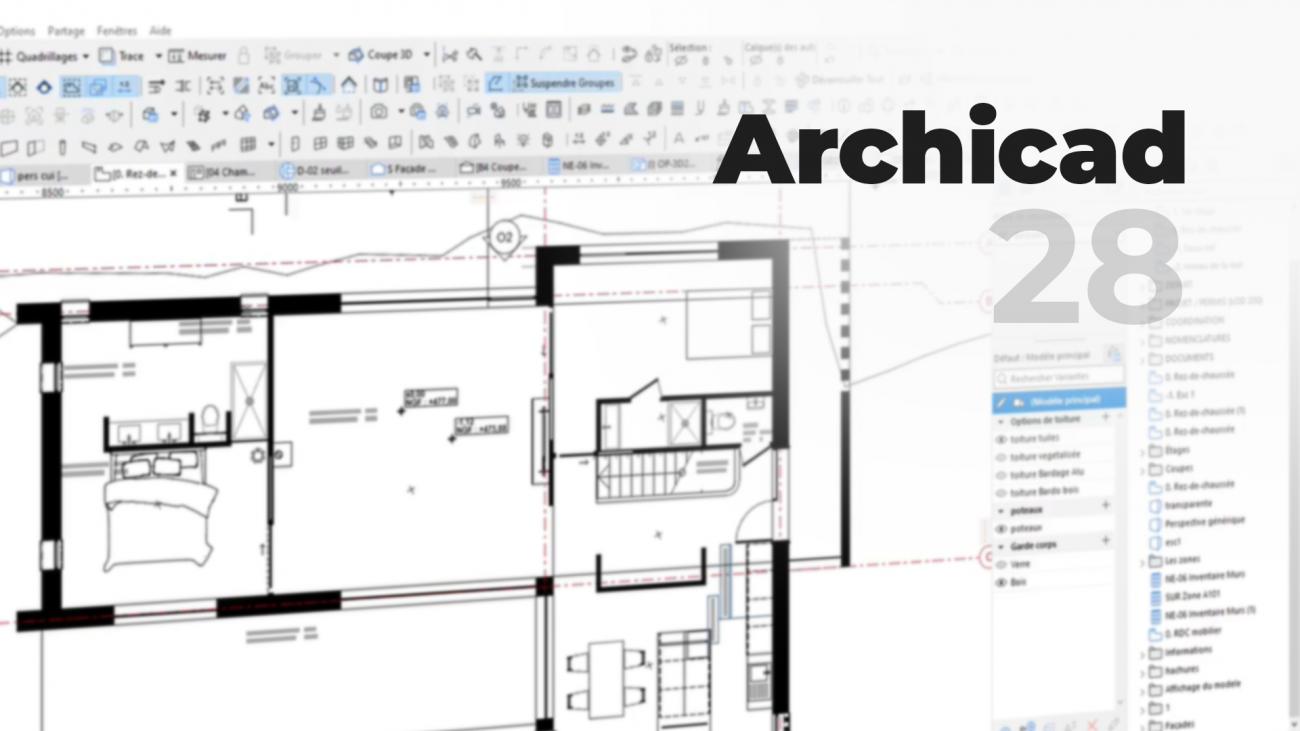Toggle visibility of Verre under Garde corps

(x=1001, y=562)
